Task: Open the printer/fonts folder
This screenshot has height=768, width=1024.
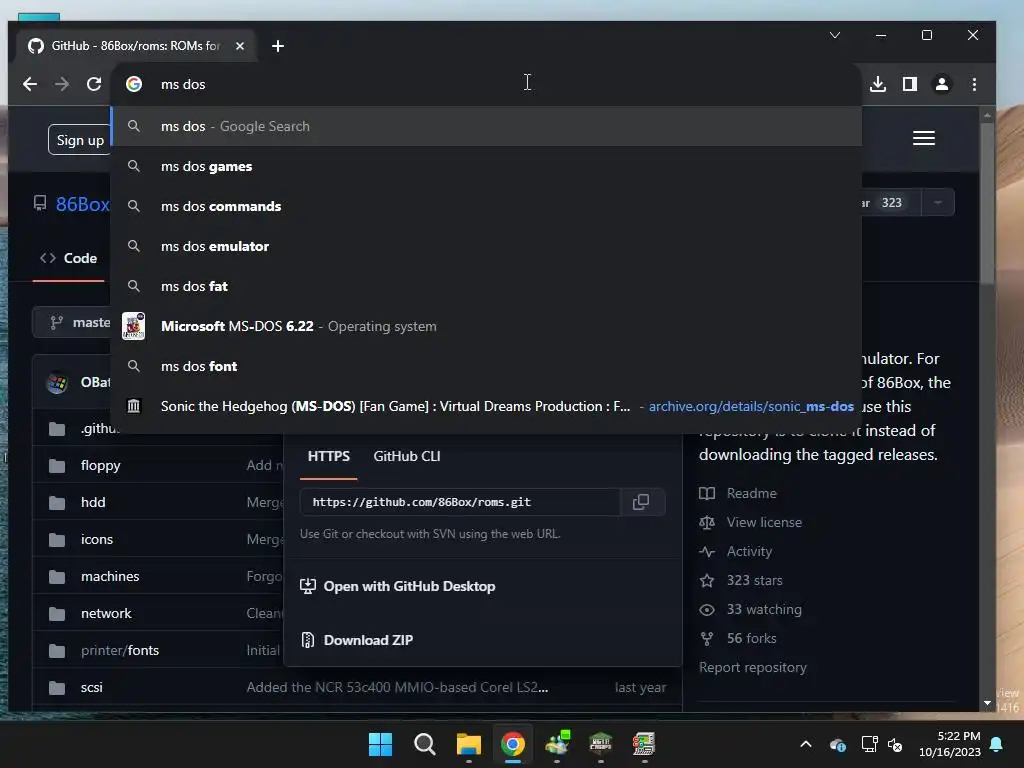Action: tap(120, 650)
